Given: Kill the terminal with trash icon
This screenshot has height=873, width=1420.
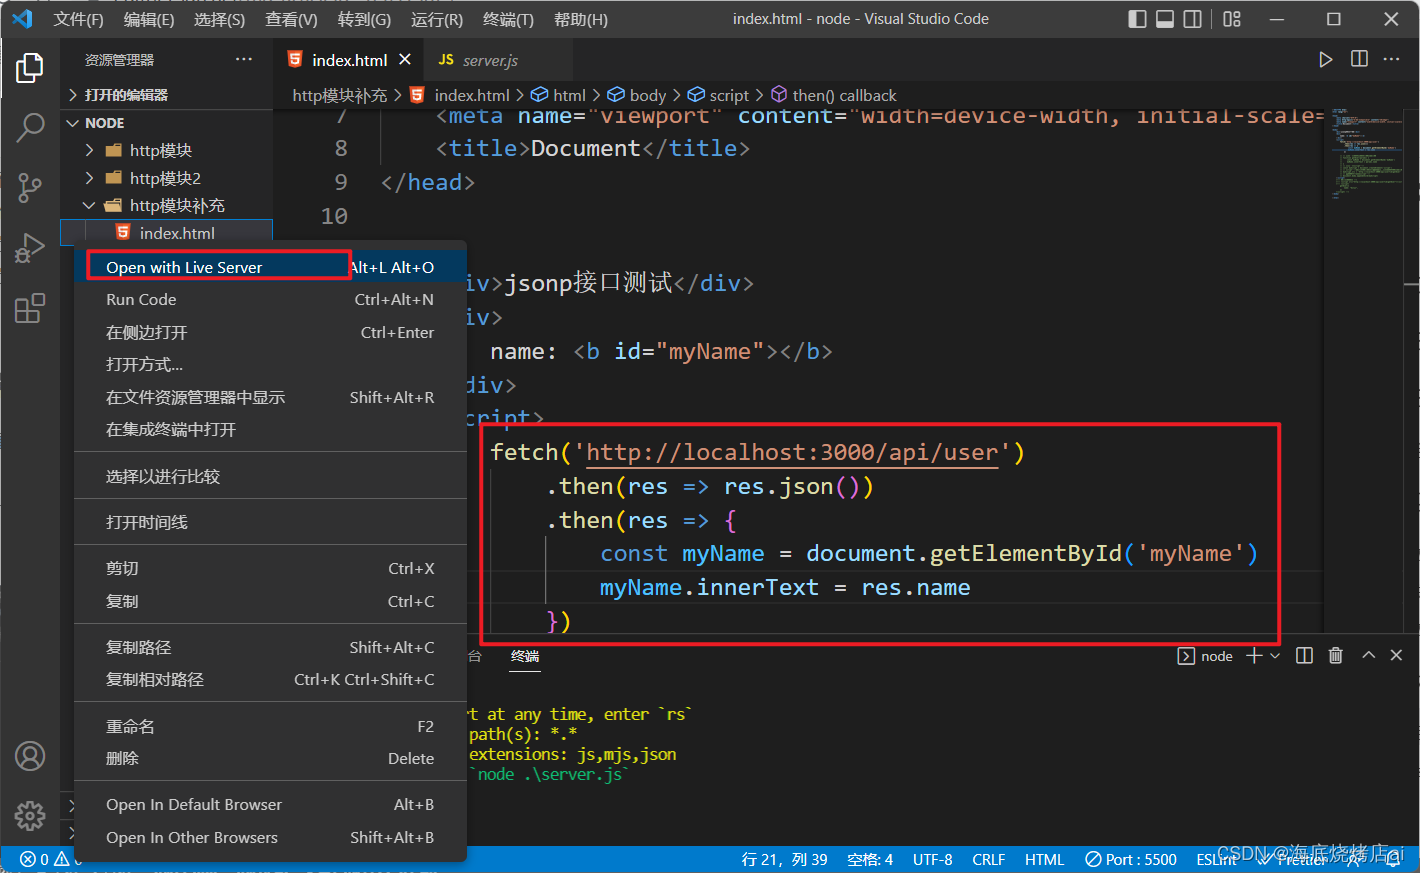Looking at the screenshot, I should pyautogui.click(x=1335, y=656).
